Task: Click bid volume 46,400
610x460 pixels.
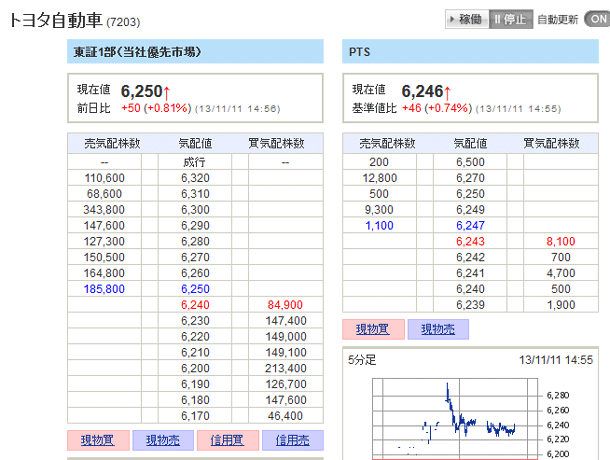Action: [x=285, y=416]
